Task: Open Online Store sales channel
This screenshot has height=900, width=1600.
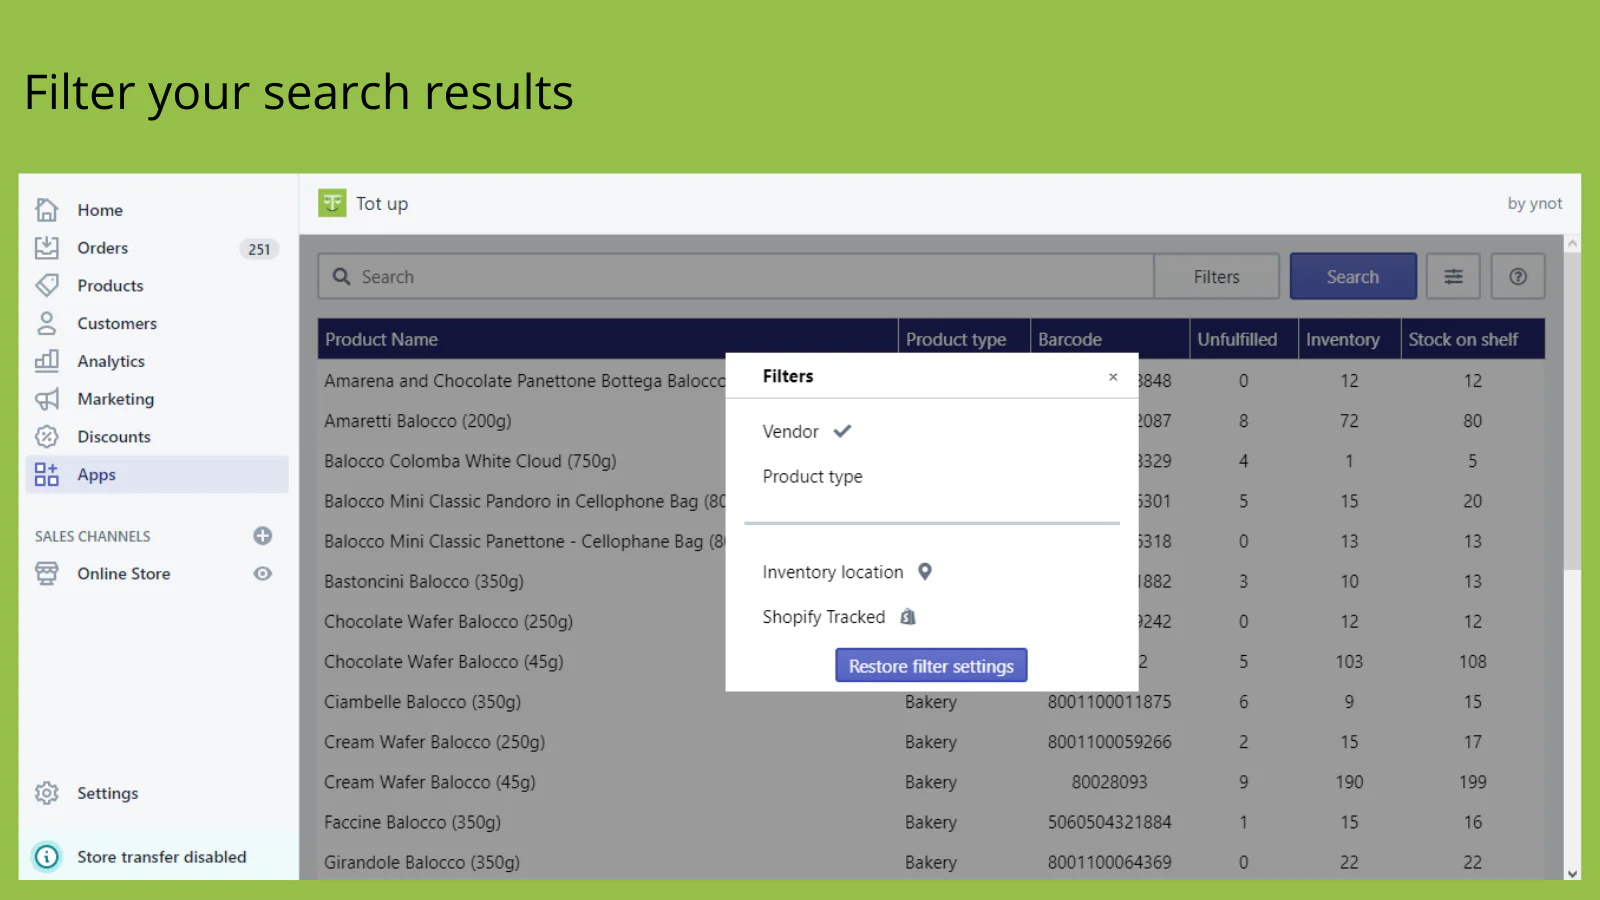Action: pyautogui.click(x=124, y=574)
